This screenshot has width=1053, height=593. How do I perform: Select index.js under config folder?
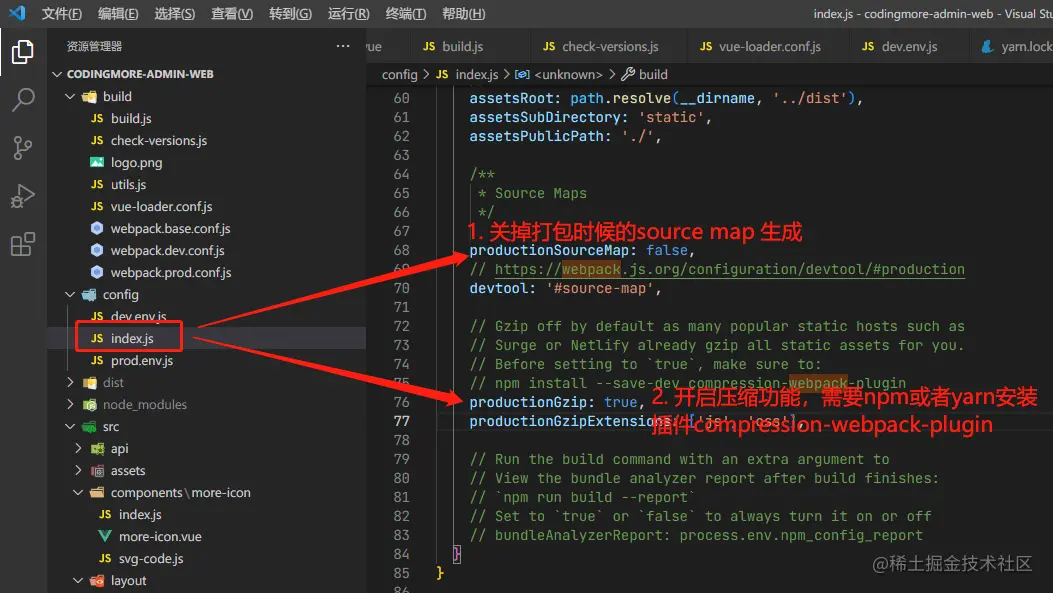tap(132, 338)
